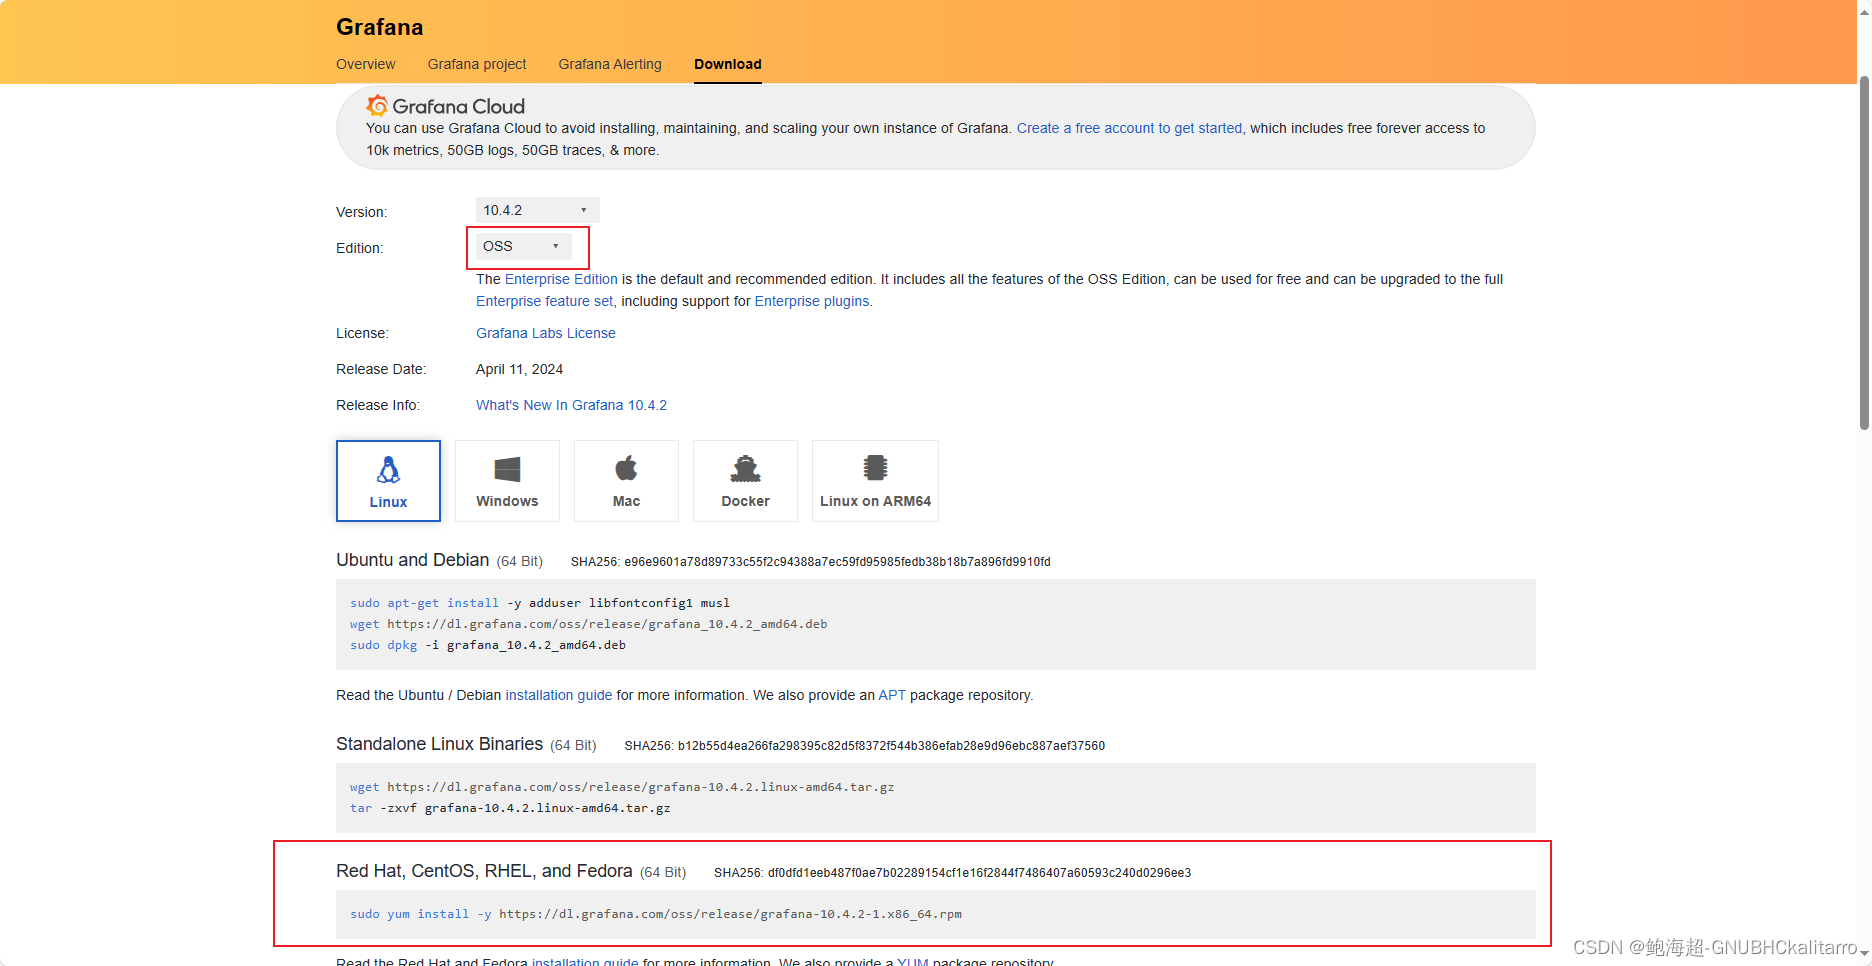Open the Edition OSS dropdown
Image resolution: width=1872 pixels, height=966 pixels.
(x=523, y=246)
